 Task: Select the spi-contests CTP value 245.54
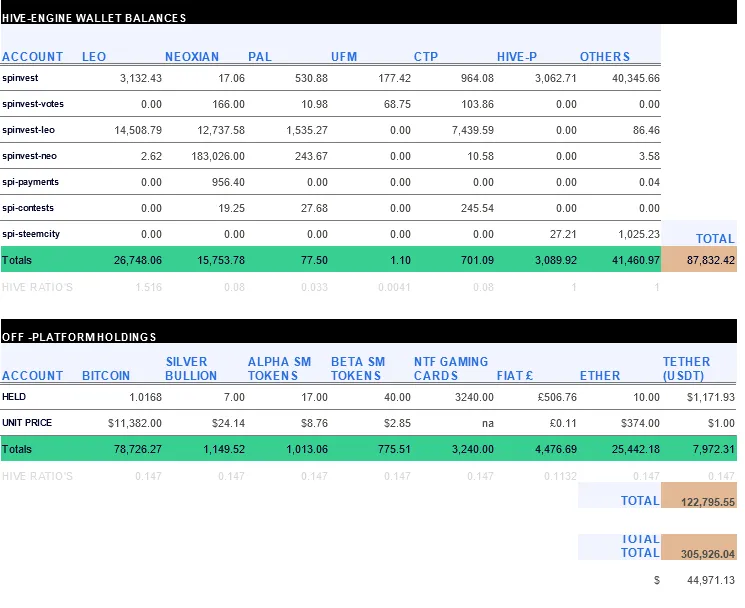[477, 209]
